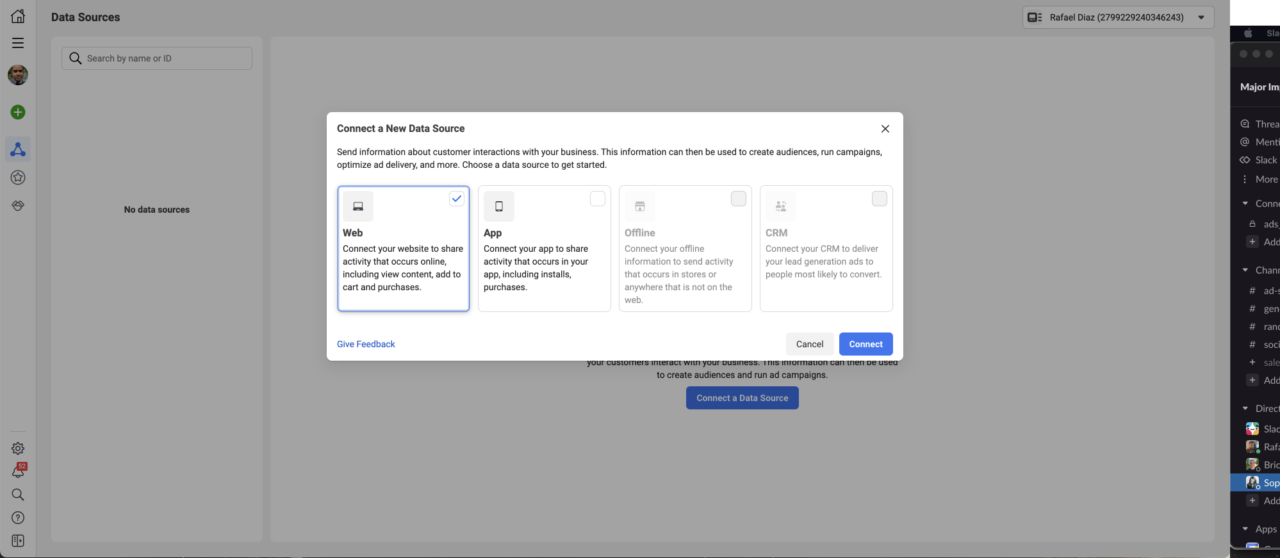This screenshot has width=1280, height=558.
Task: Click the green plus create icon
Action: click(18, 112)
